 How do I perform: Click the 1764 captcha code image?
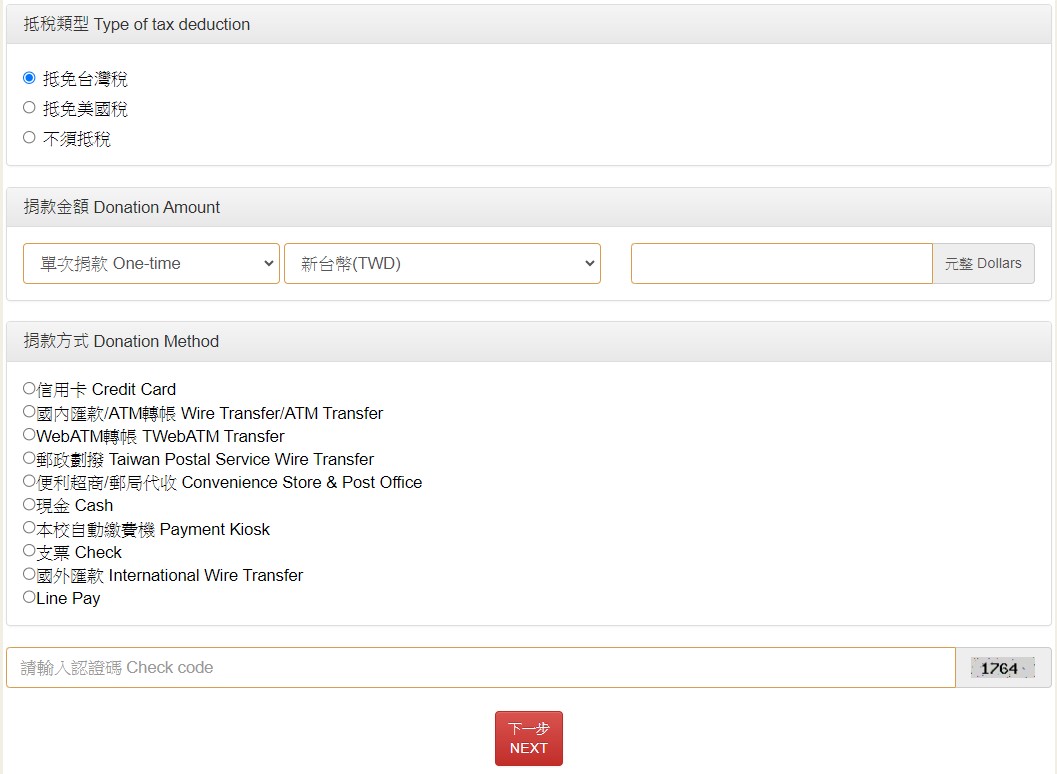click(x=1002, y=668)
